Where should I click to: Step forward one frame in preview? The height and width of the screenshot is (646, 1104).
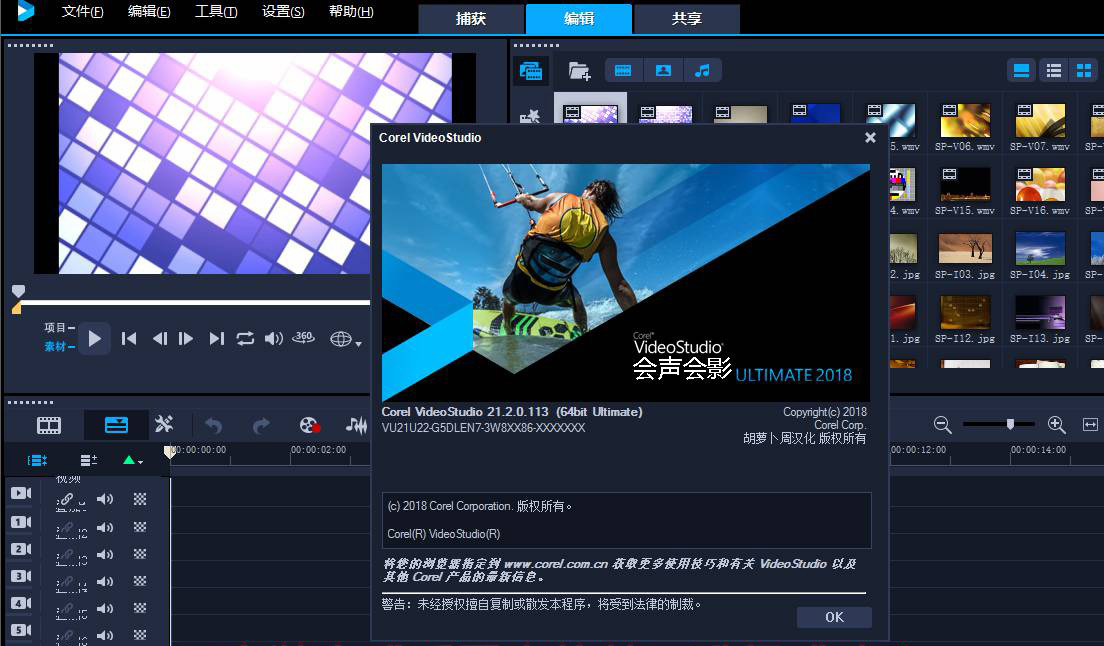[x=186, y=339]
